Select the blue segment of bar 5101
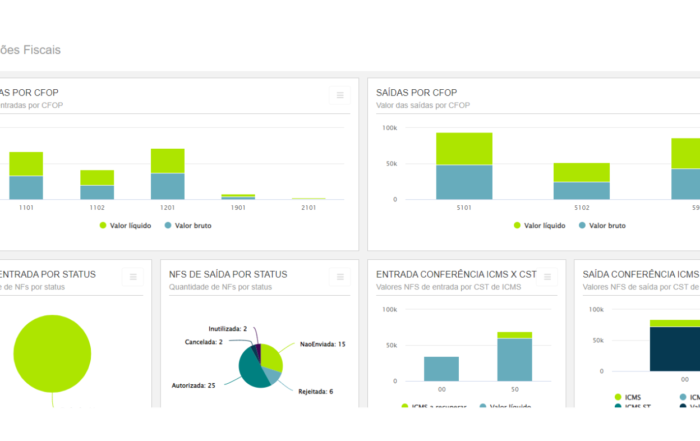Screen dimensions: 700x441 tap(464, 182)
